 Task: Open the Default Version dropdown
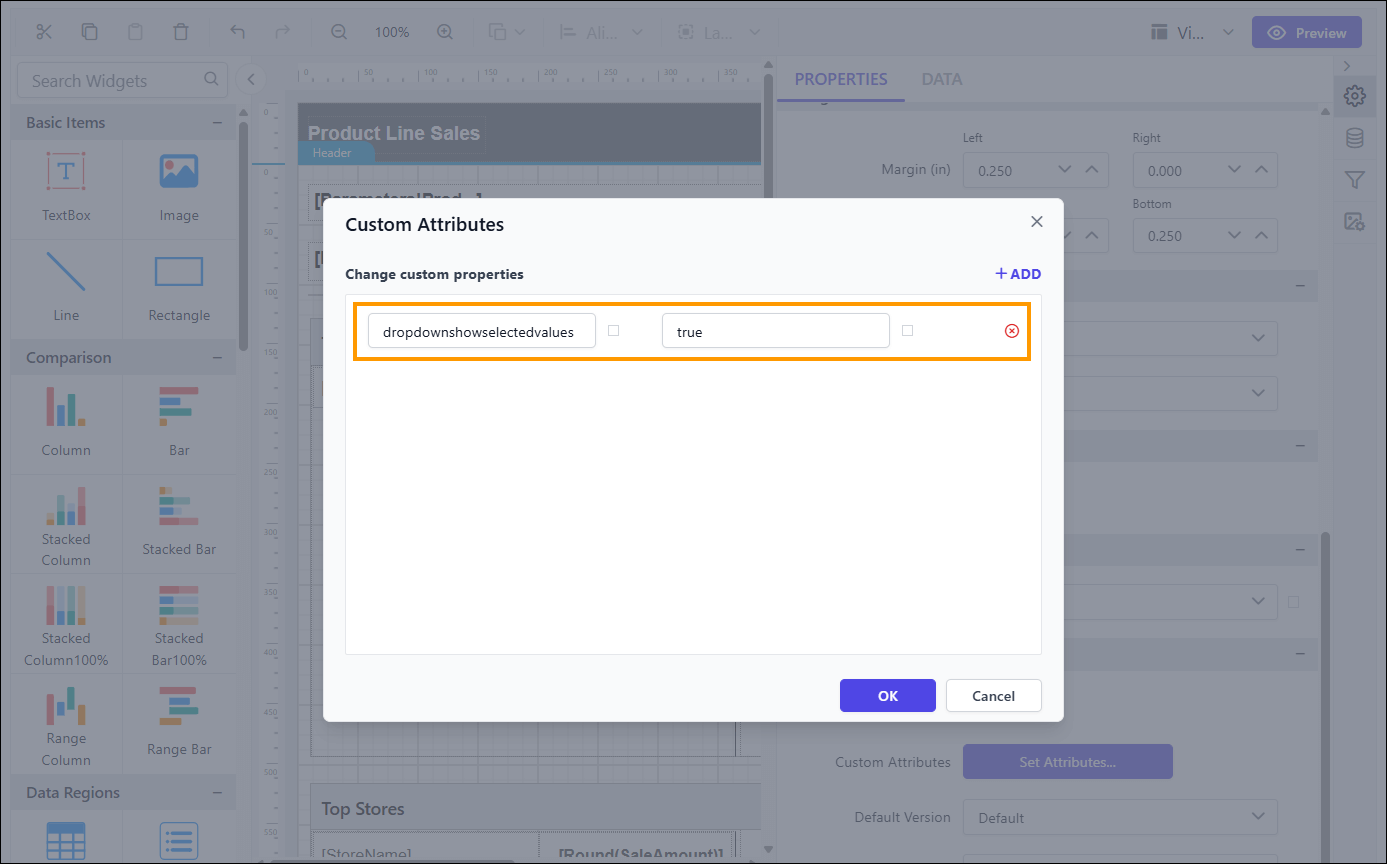coord(1119,817)
